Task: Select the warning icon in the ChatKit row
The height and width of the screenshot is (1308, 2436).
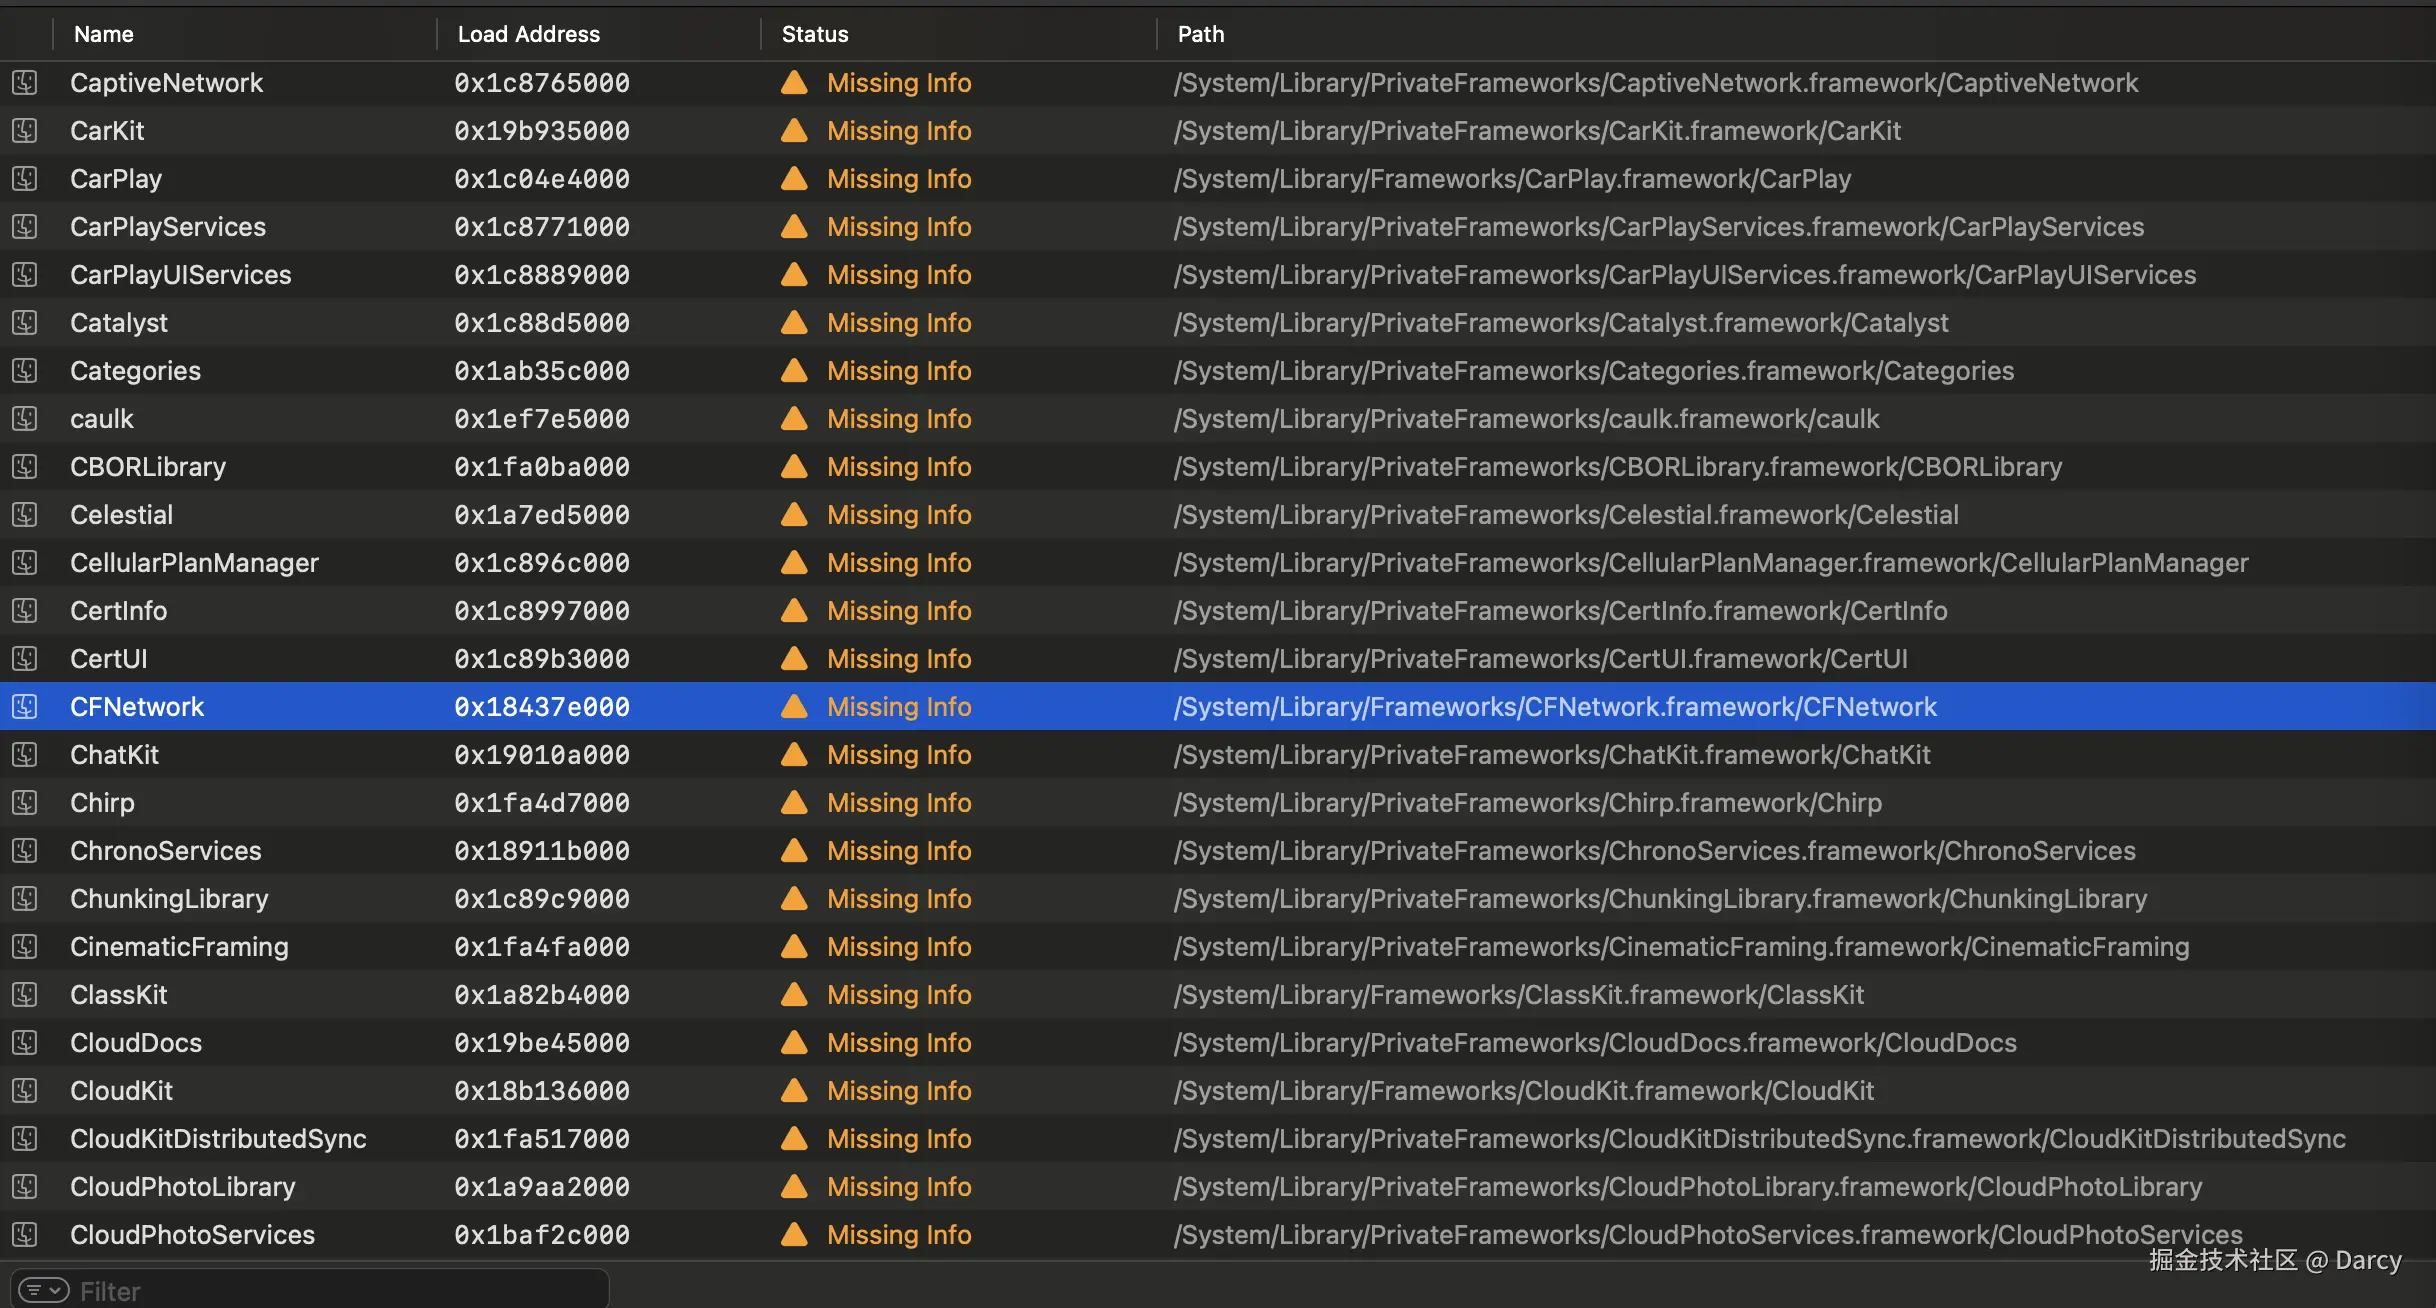Action: pos(794,754)
